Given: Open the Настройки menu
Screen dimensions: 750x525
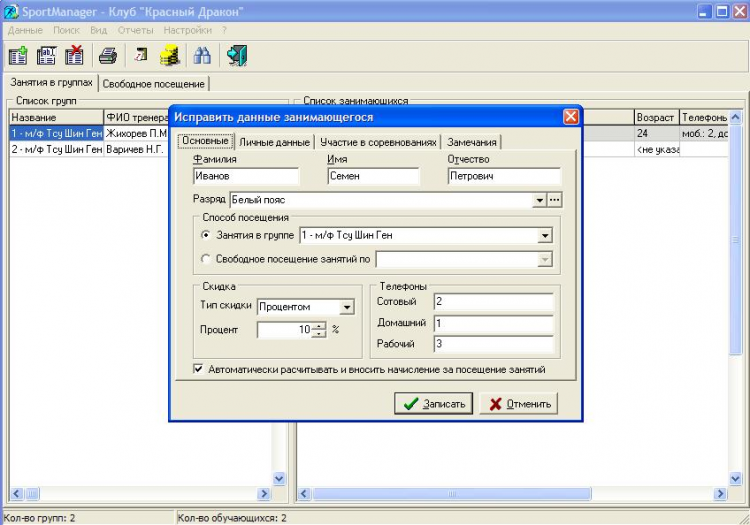Looking at the screenshot, I should [188, 30].
